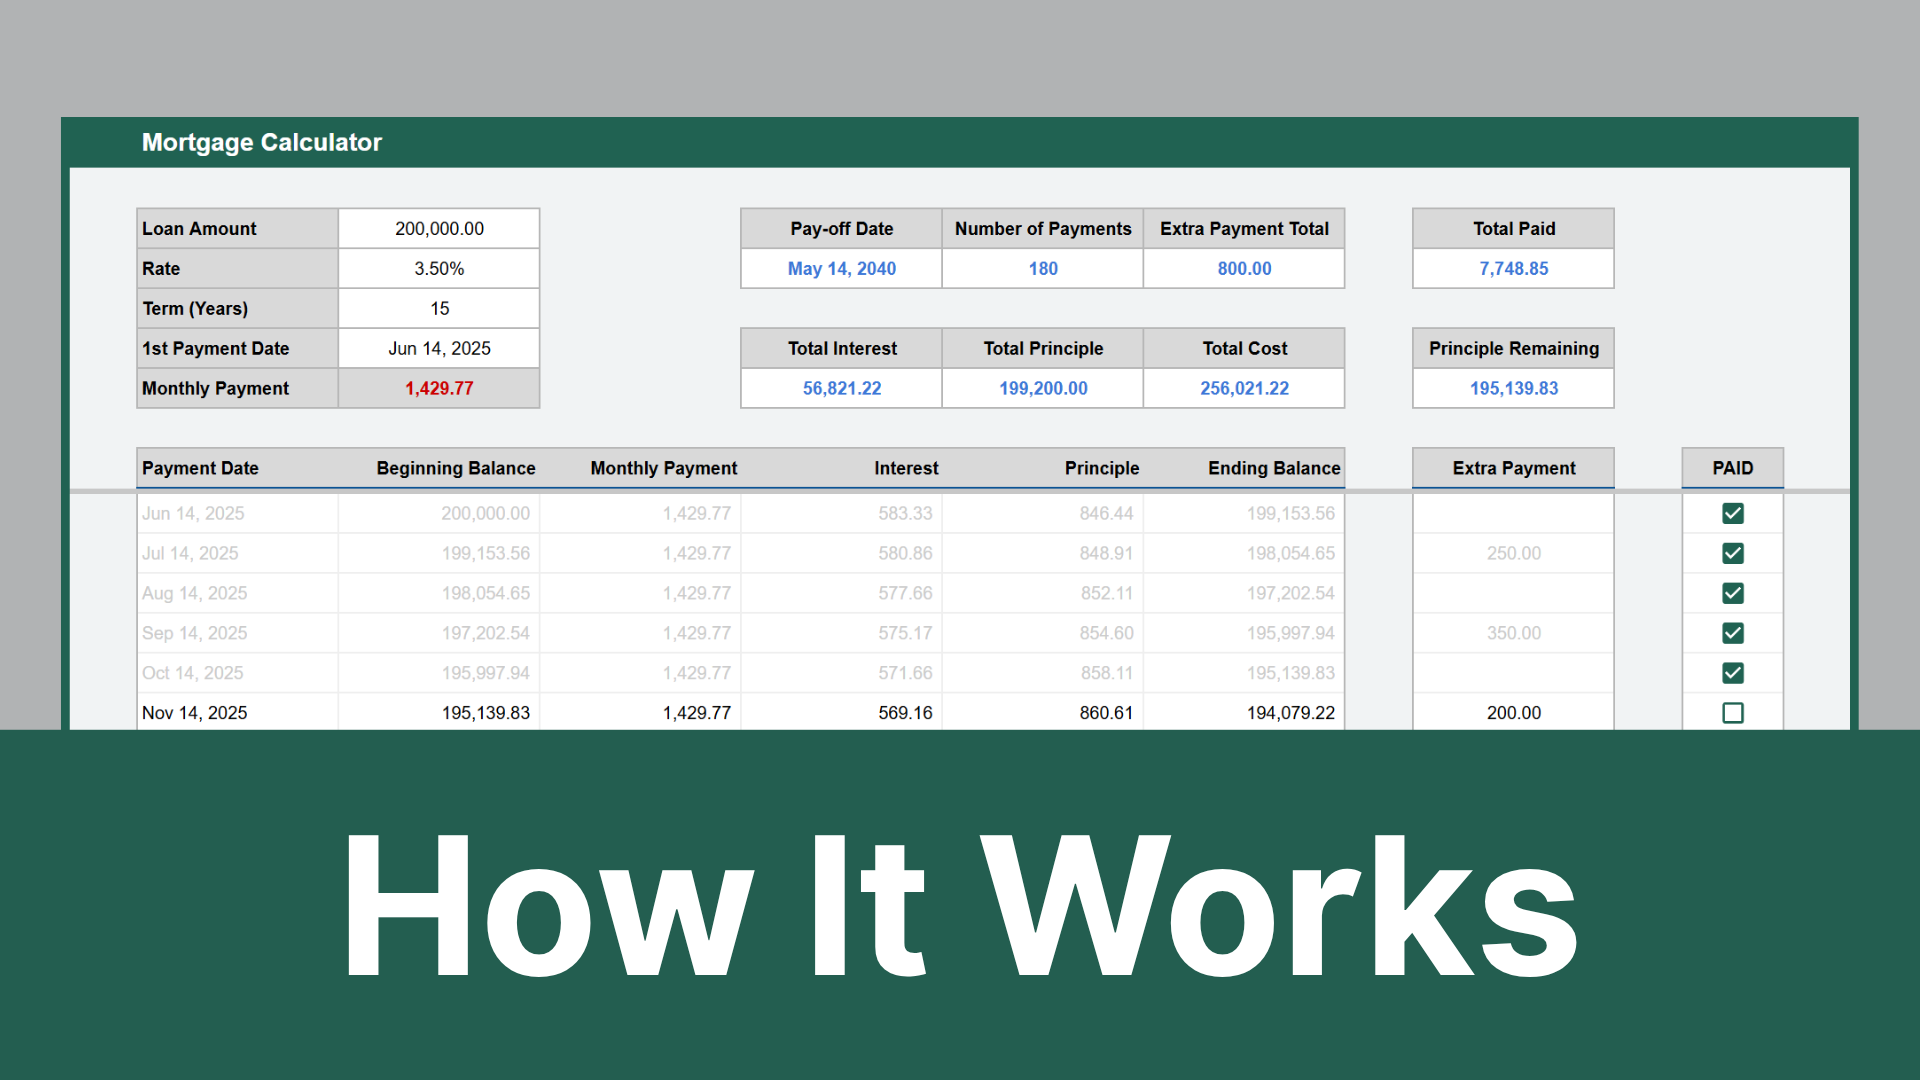This screenshot has width=1920, height=1080.
Task: Click the Total Cost value 256,021.22
Action: tap(1244, 388)
